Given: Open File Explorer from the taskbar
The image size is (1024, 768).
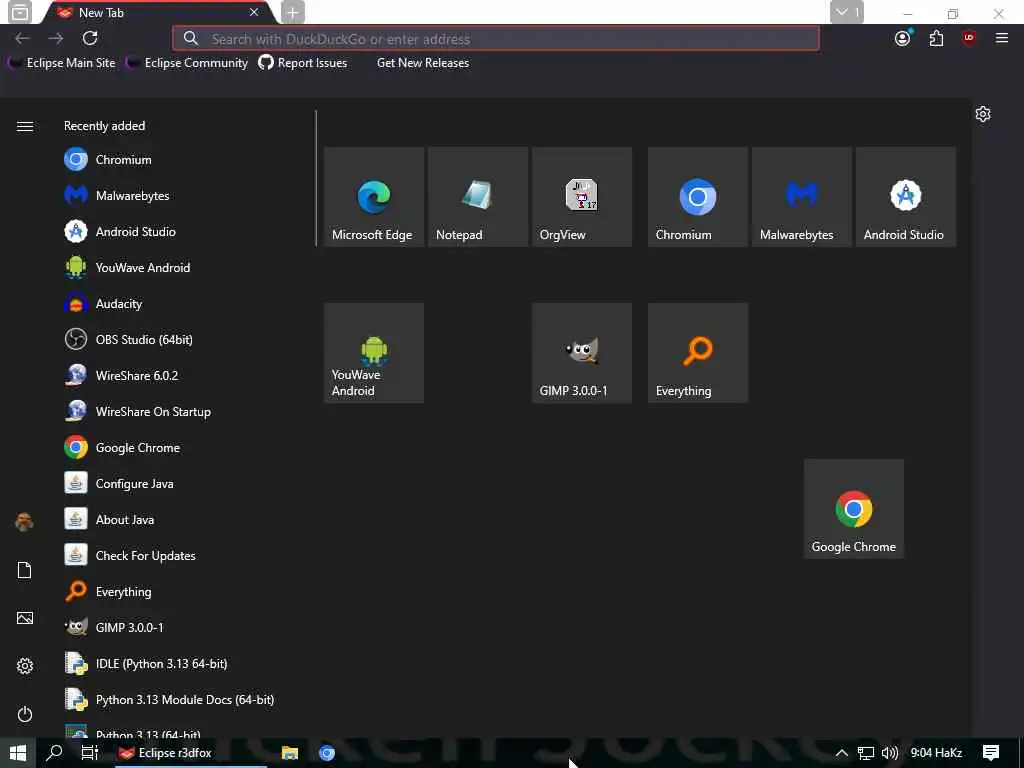Looking at the screenshot, I should pyautogui.click(x=290, y=753).
